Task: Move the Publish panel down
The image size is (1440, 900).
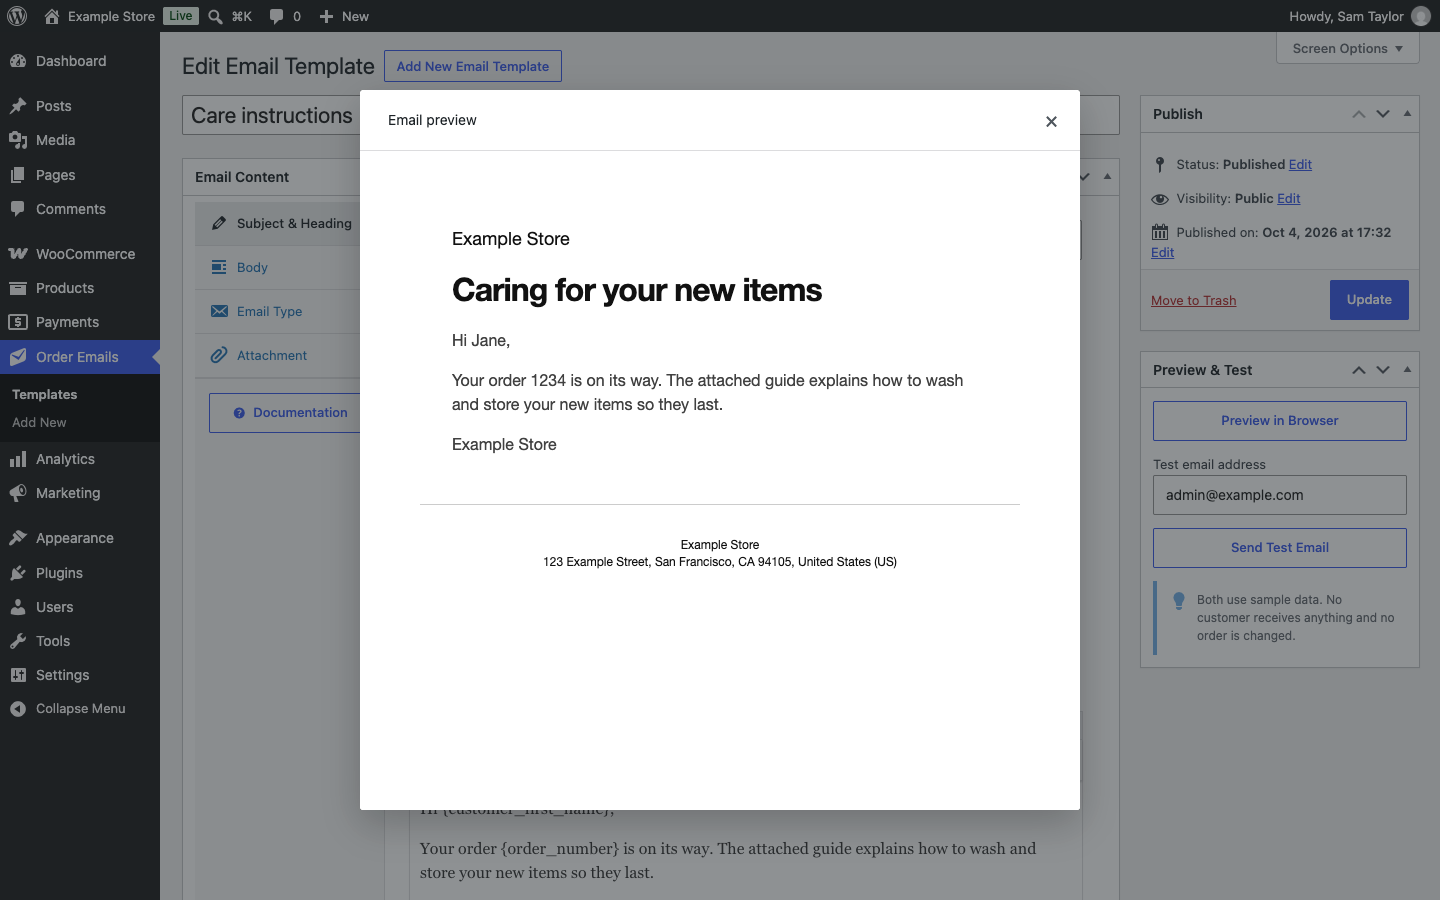Action: click(x=1383, y=114)
